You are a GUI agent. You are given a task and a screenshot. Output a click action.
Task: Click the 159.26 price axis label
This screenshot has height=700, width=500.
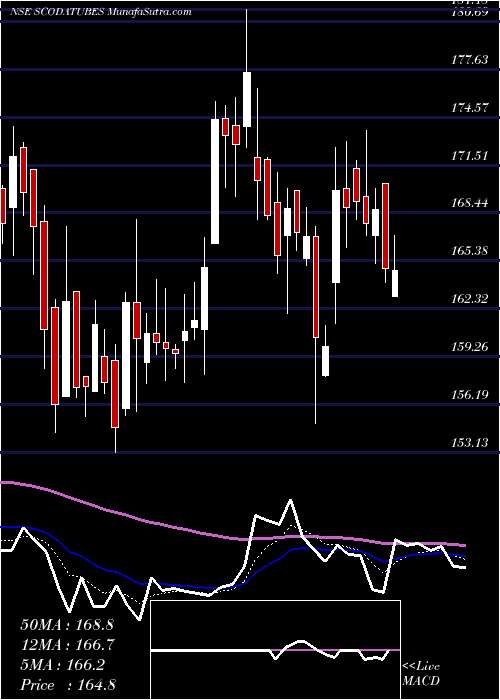471,346
